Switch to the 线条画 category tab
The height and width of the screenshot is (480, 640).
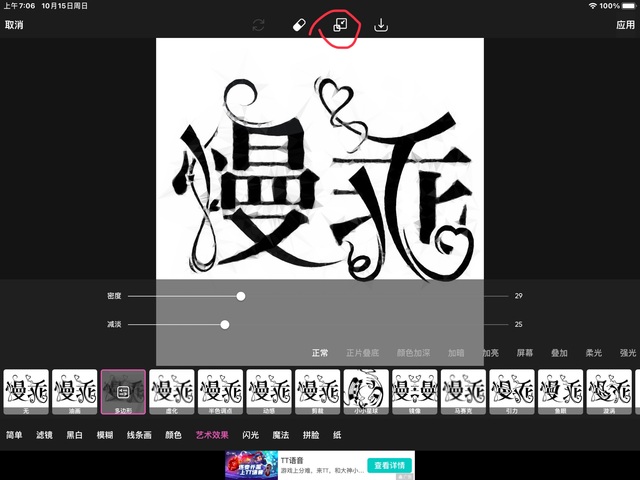139,435
